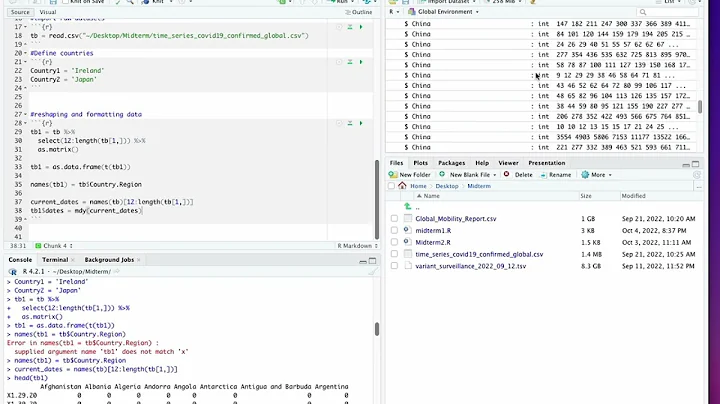Switch to the Plots tab
Image resolution: width=720 pixels, height=404 pixels.
(421, 163)
